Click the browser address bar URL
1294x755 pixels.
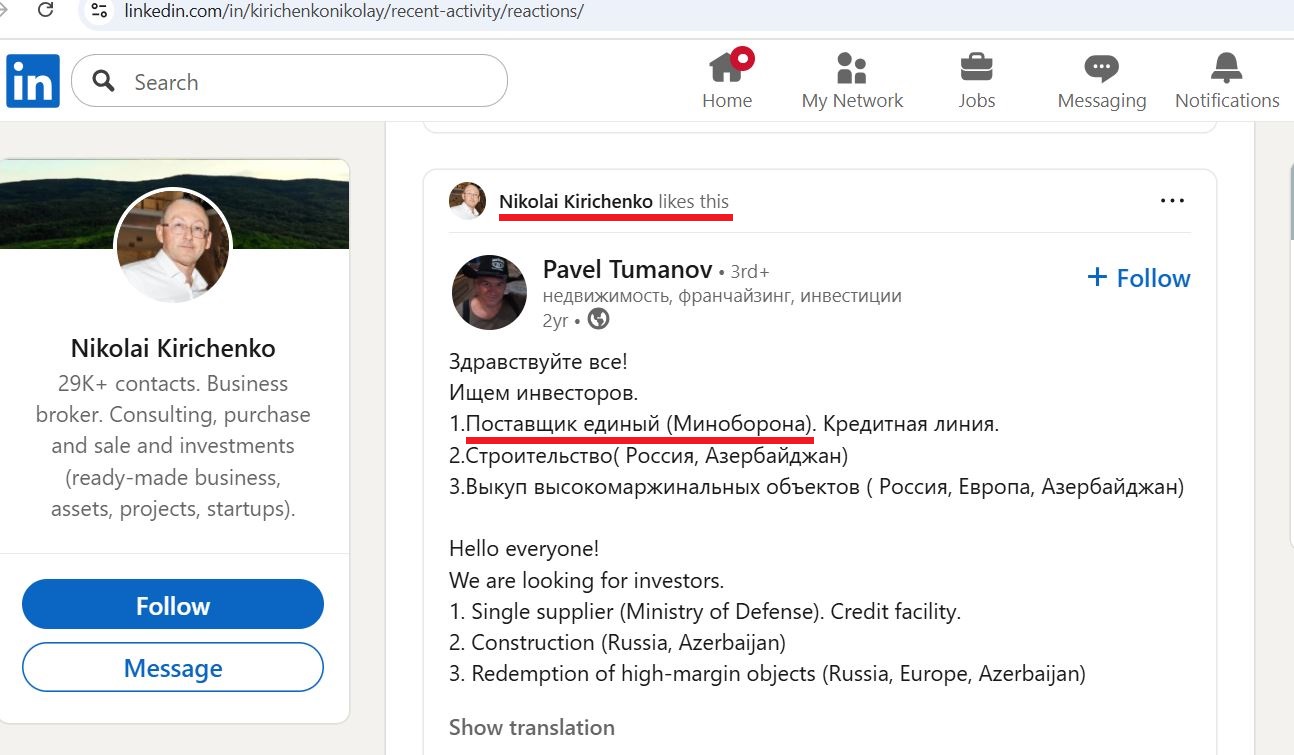pyautogui.click(x=354, y=12)
